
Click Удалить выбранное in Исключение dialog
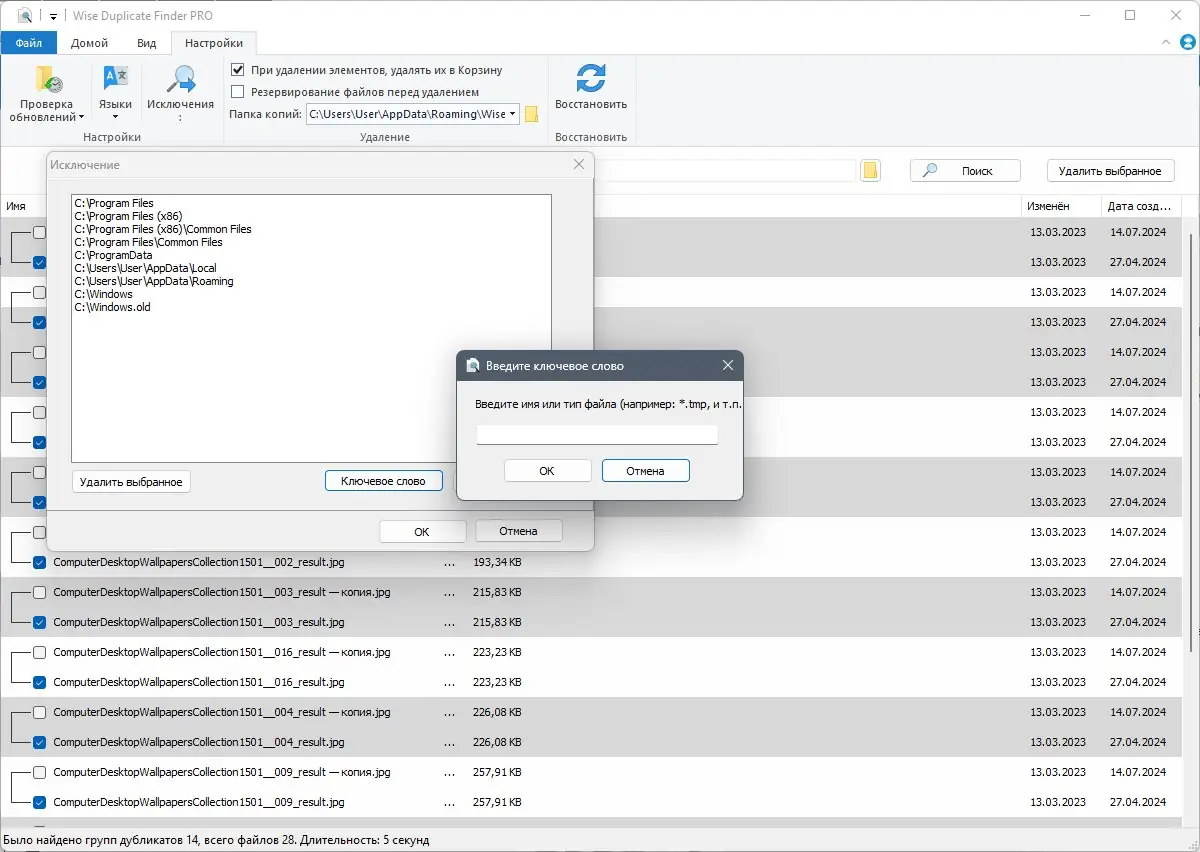pyautogui.click(x=131, y=482)
